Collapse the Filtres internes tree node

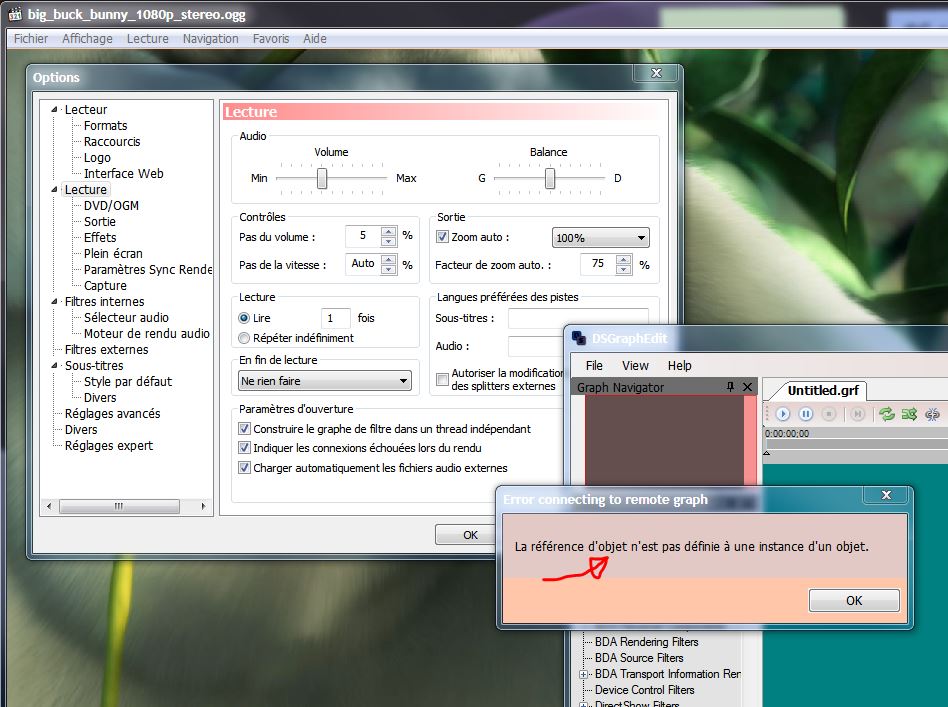click(x=54, y=301)
